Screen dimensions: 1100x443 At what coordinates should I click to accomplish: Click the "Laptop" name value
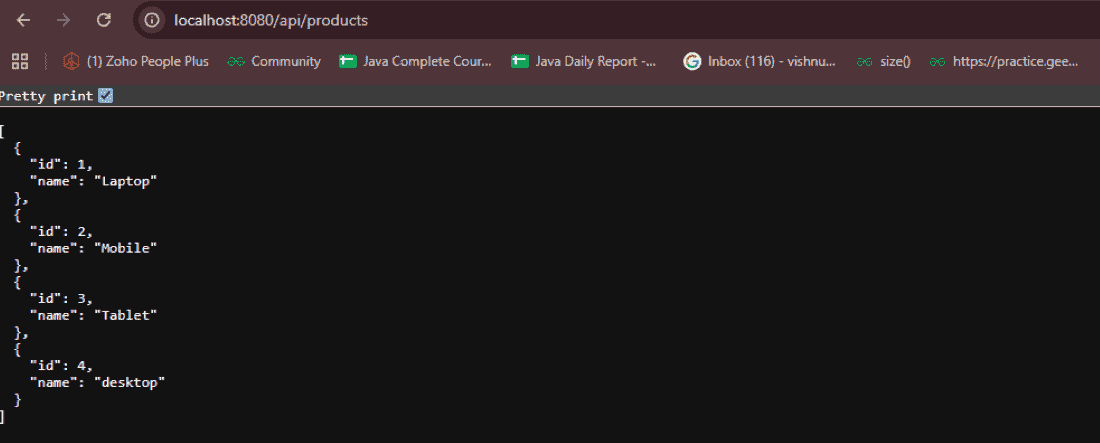click(126, 181)
